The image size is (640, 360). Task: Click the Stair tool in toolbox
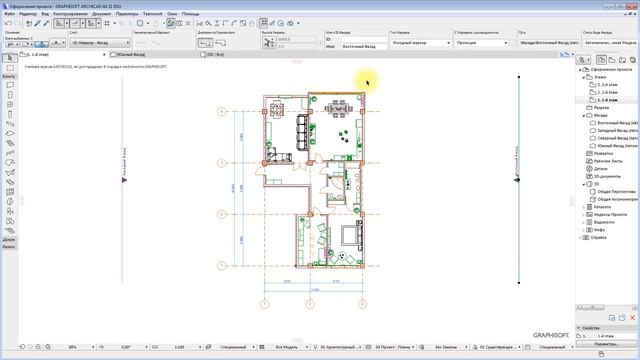10,153
